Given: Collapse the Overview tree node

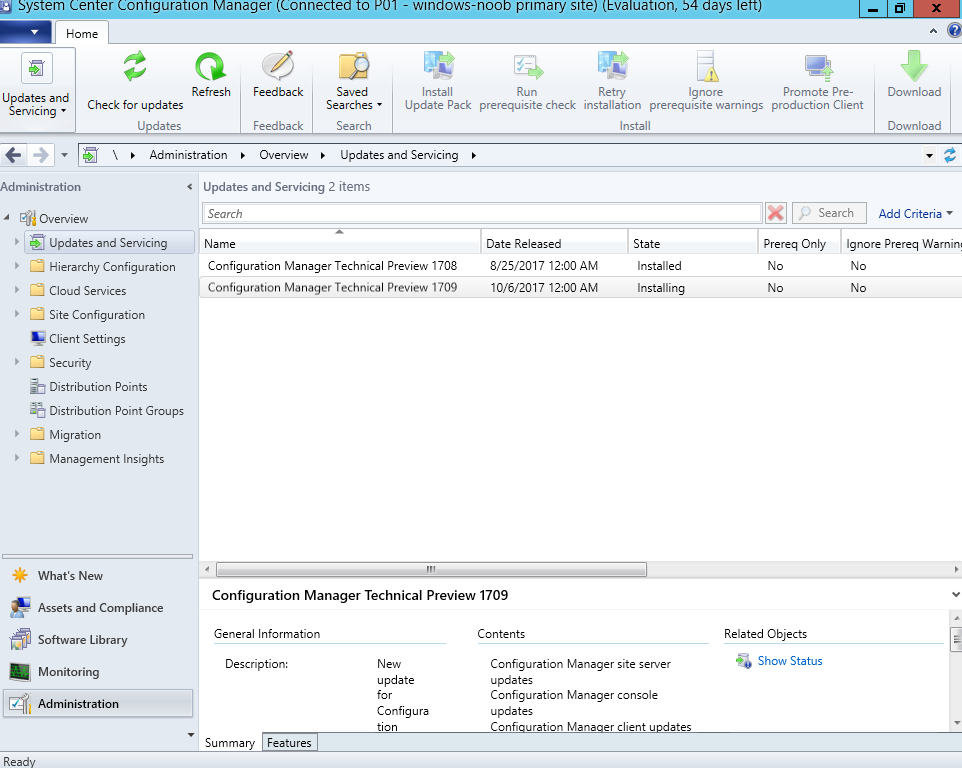Looking at the screenshot, I should click(7, 218).
